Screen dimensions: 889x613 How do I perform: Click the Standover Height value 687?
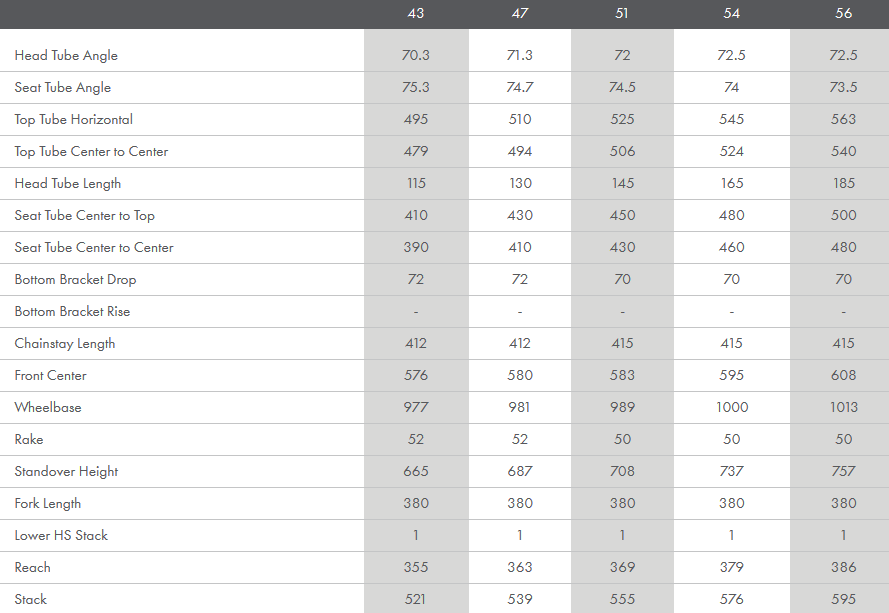520,472
